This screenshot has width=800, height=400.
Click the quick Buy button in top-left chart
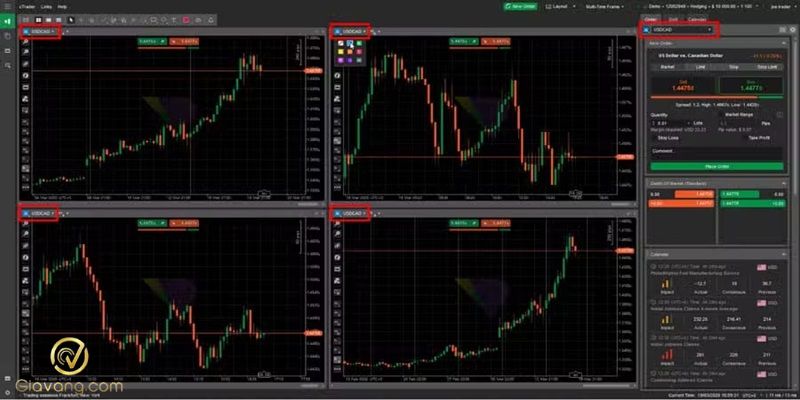152,41
